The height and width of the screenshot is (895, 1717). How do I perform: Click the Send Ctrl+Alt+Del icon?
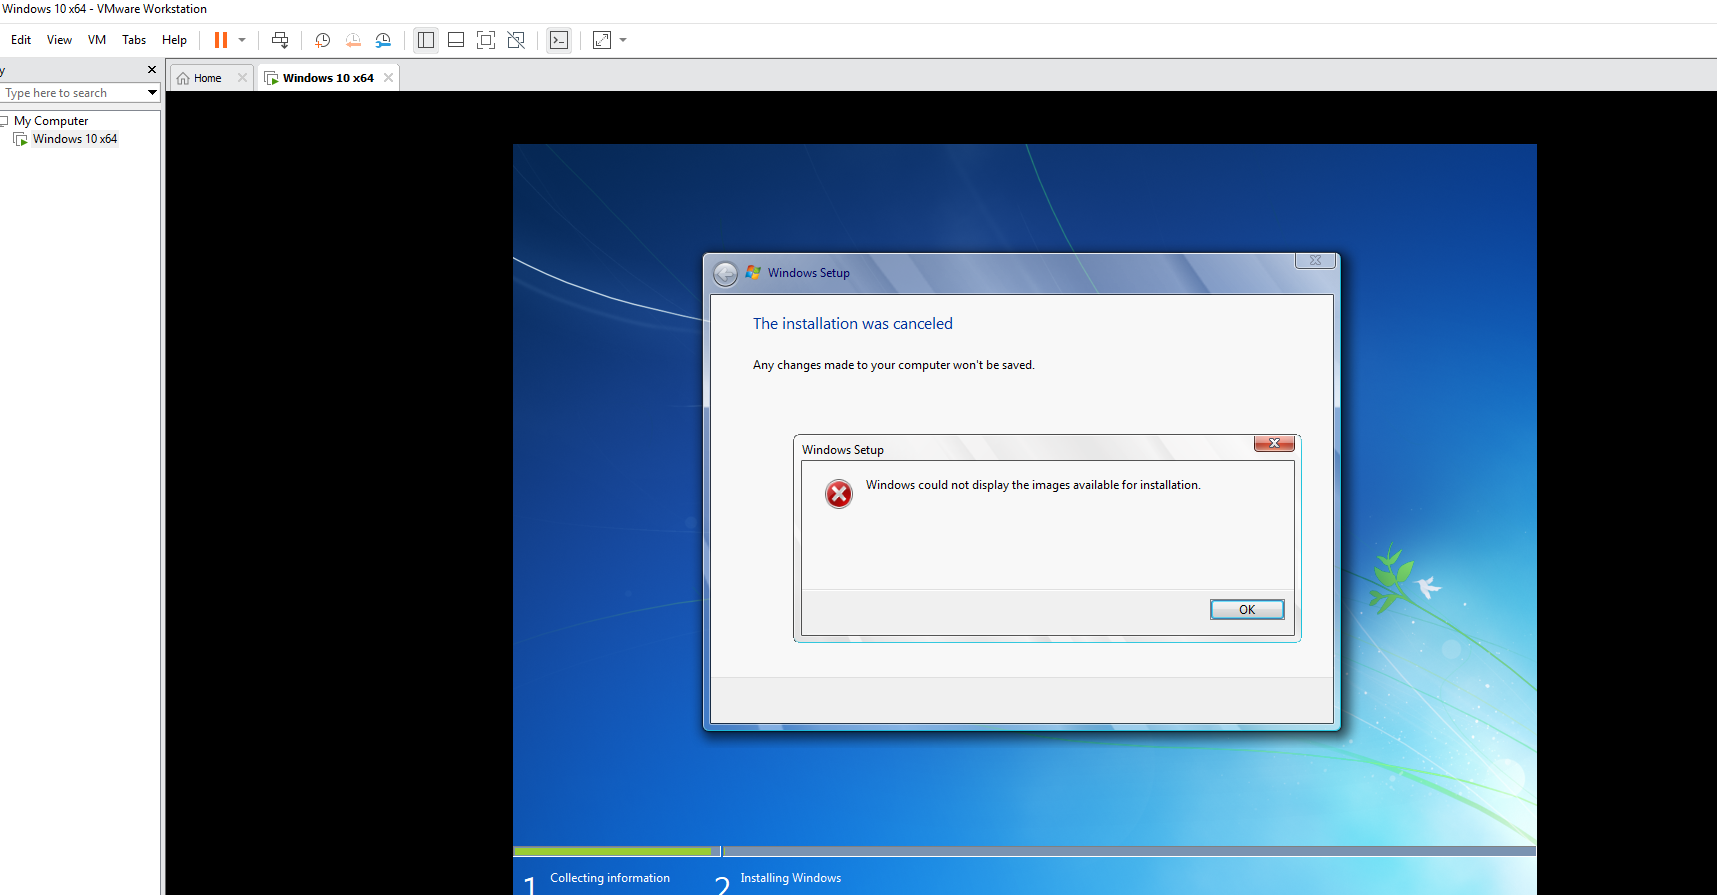[280, 40]
